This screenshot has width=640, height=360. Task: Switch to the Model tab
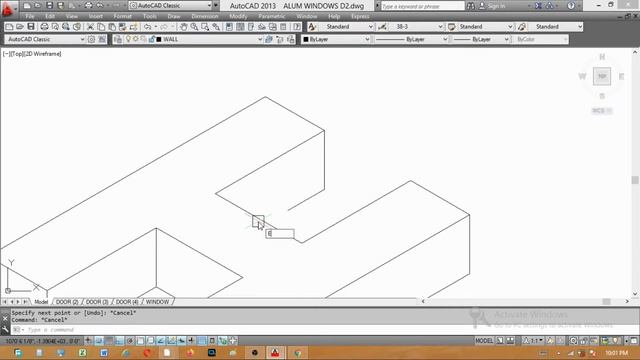coord(41,302)
